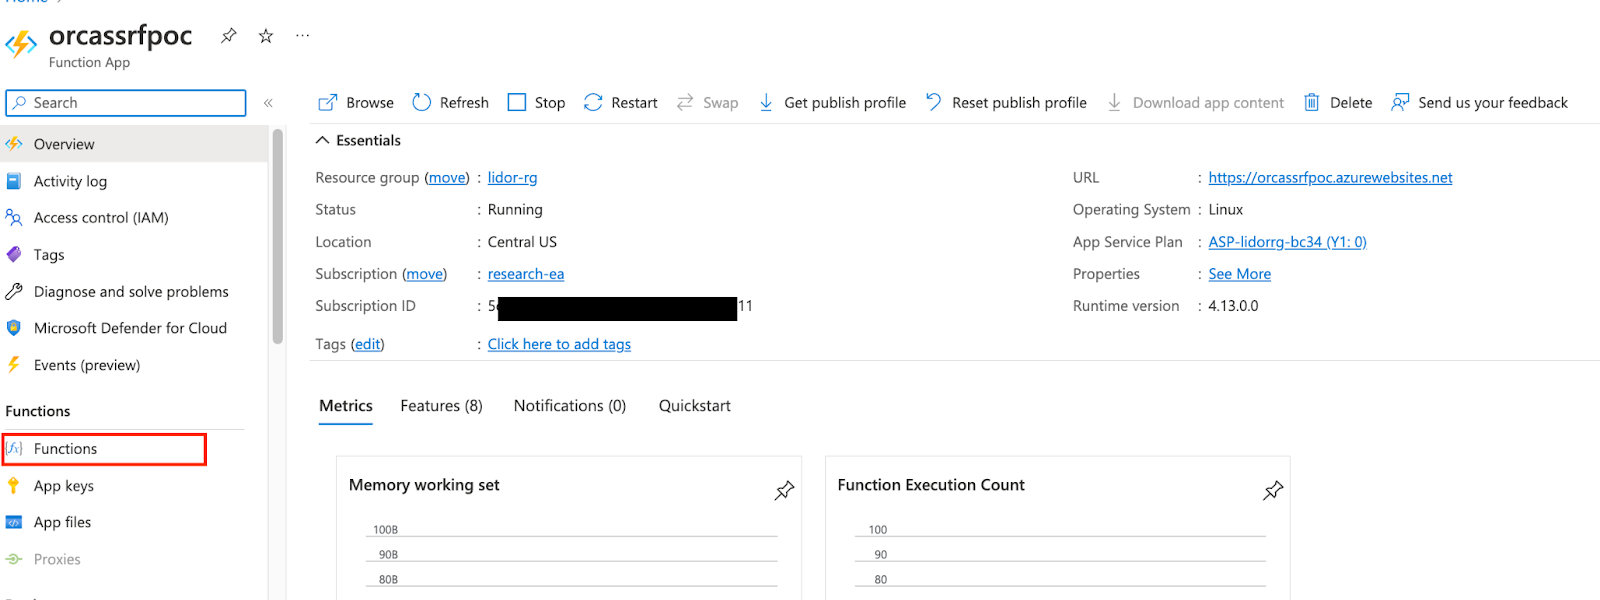This screenshot has width=1600, height=600.
Task: Switch to the Metrics tab
Action: pos(346,406)
